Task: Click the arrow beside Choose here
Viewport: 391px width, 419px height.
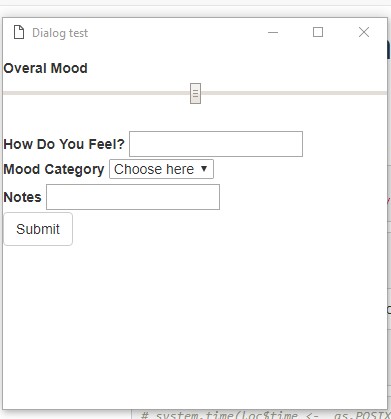Action: pyautogui.click(x=204, y=169)
